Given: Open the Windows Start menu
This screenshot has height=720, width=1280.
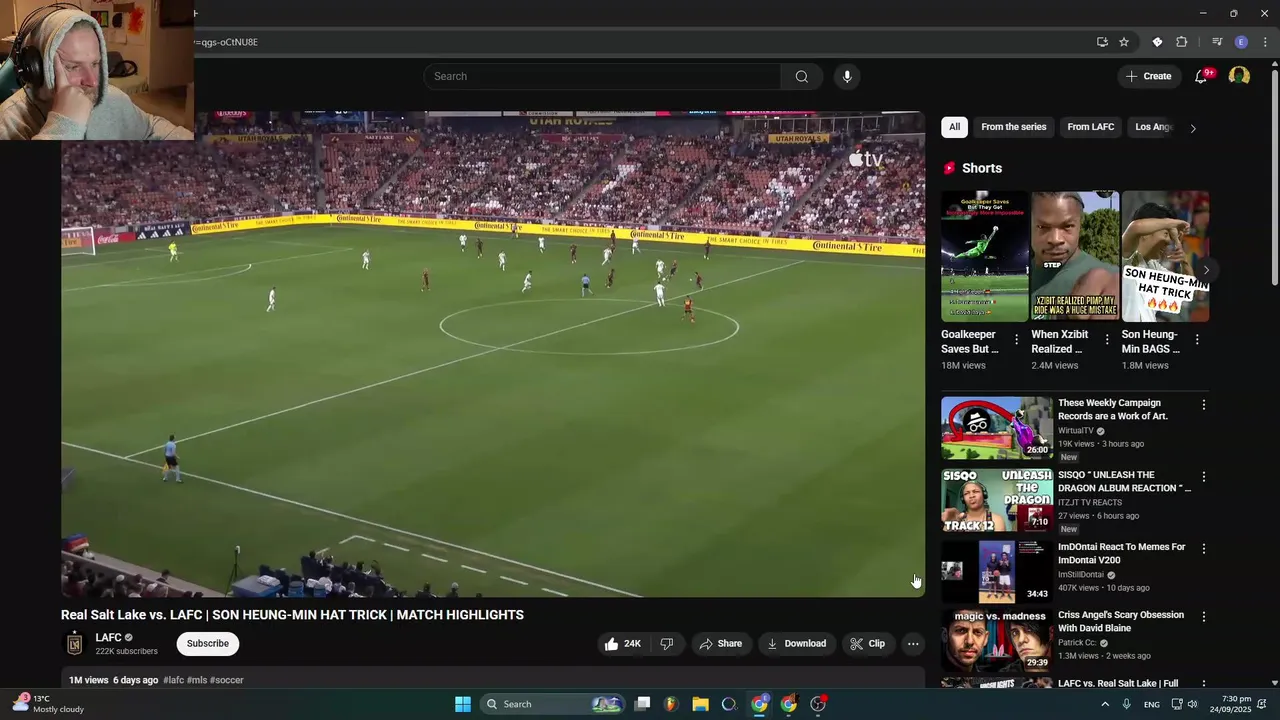Looking at the screenshot, I should click(x=463, y=704).
